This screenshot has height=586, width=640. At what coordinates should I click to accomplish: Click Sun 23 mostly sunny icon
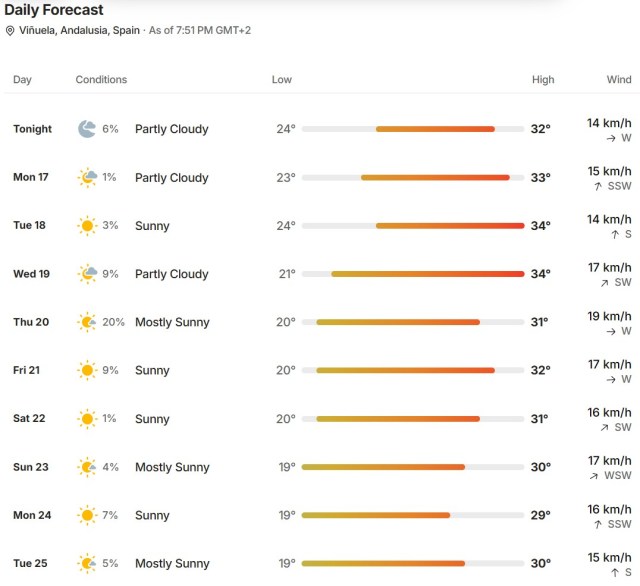(x=87, y=467)
